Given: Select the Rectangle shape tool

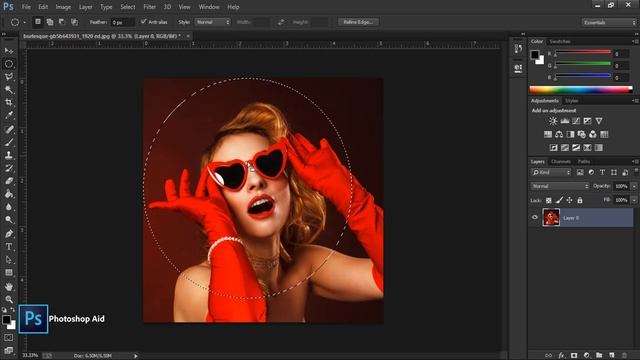Looking at the screenshot, I should point(9,273).
